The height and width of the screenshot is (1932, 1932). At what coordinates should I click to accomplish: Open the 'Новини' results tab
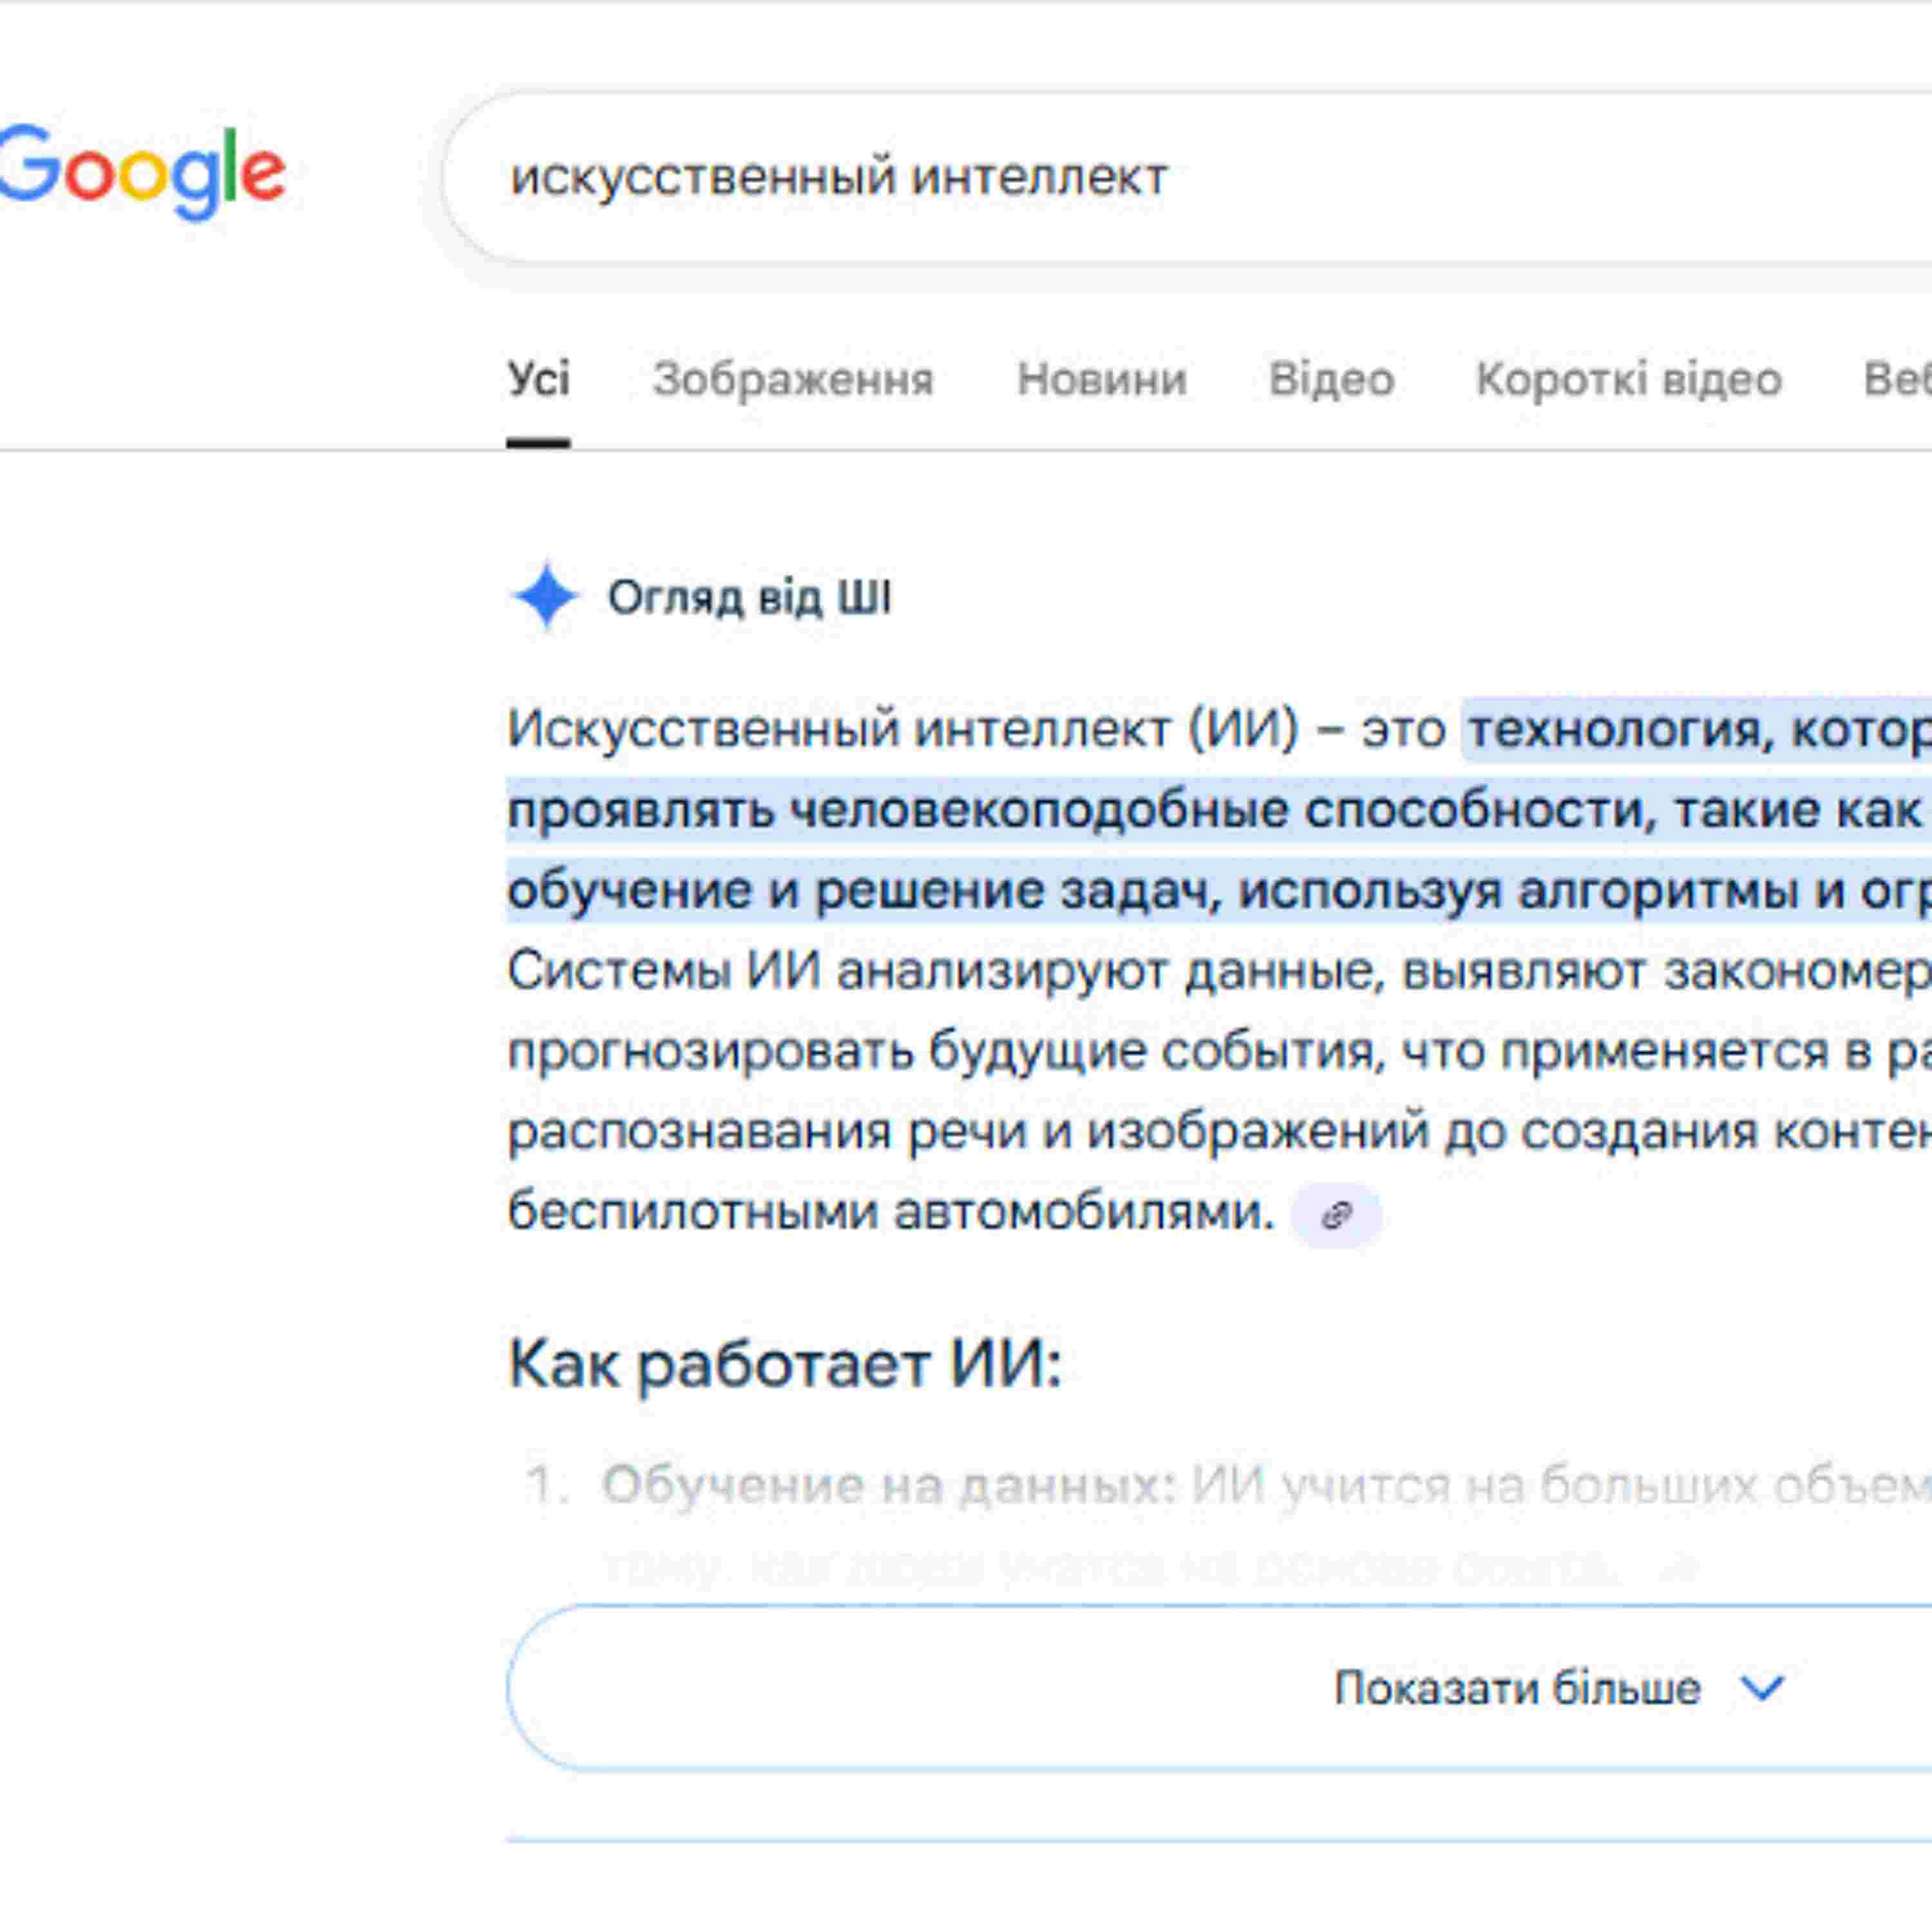(1101, 380)
